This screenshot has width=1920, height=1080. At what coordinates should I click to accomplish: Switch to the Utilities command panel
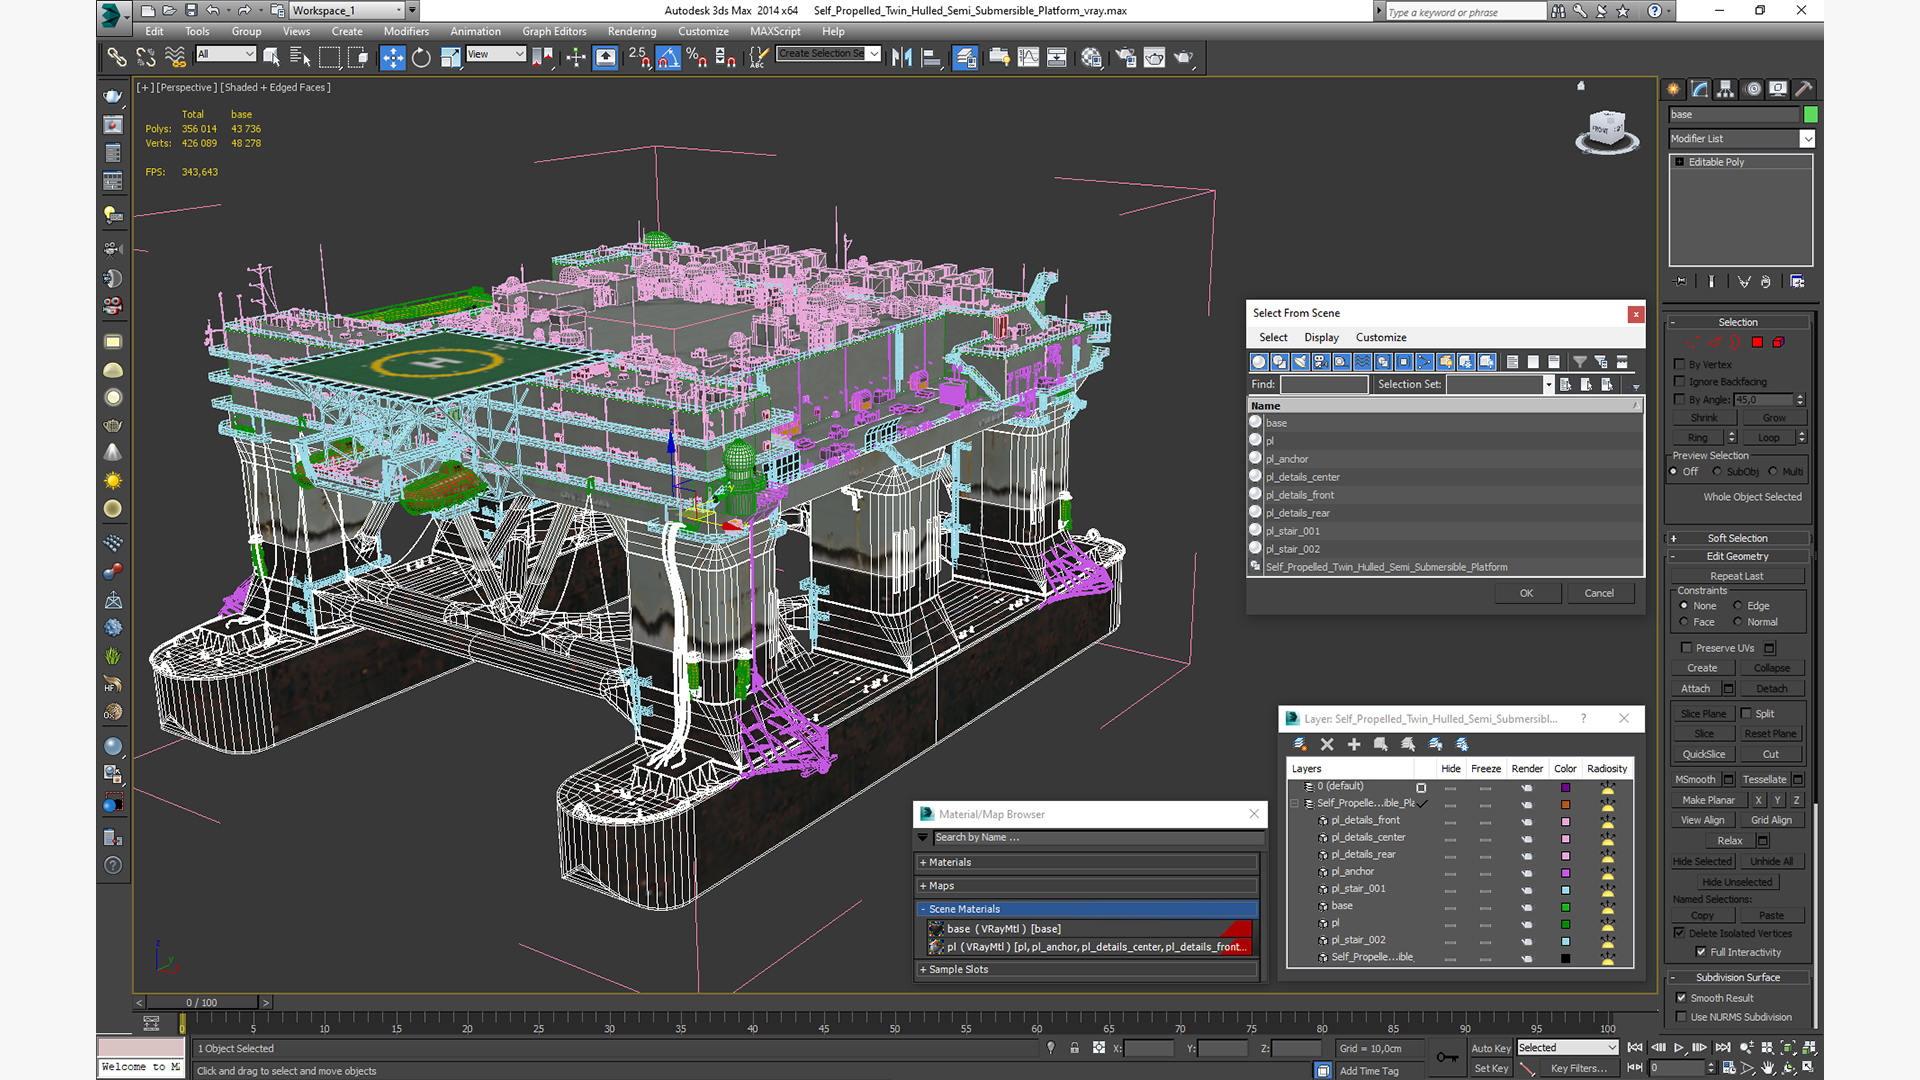pyautogui.click(x=1804, y=89)
